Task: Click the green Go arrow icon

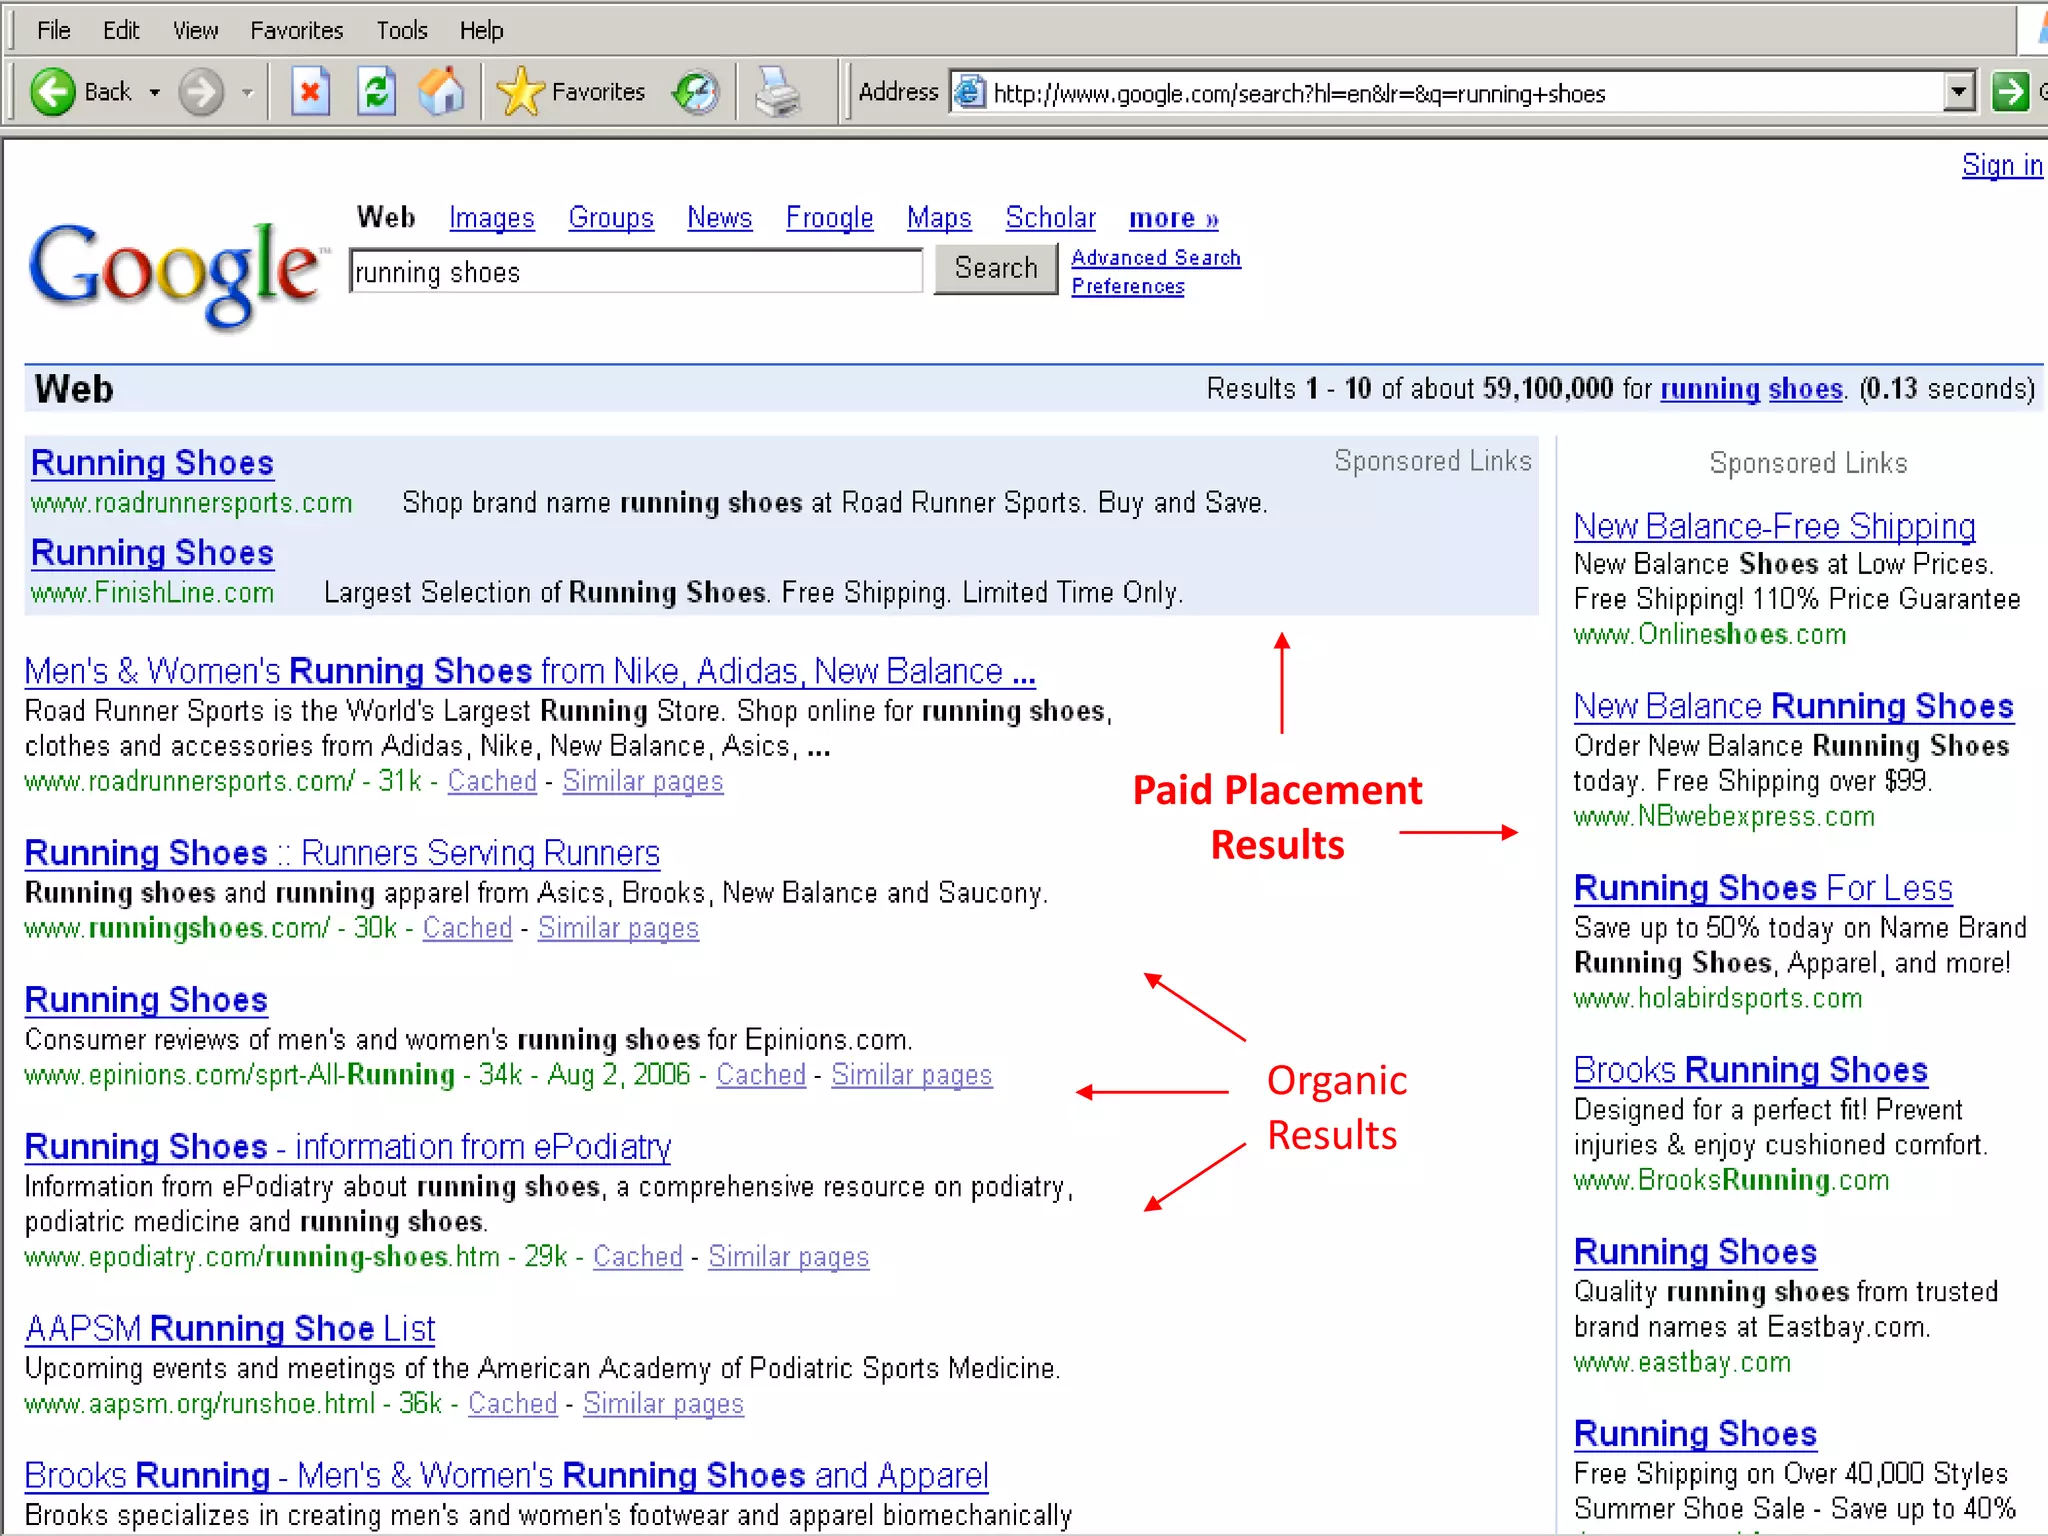Action: tap(2010, 93)
